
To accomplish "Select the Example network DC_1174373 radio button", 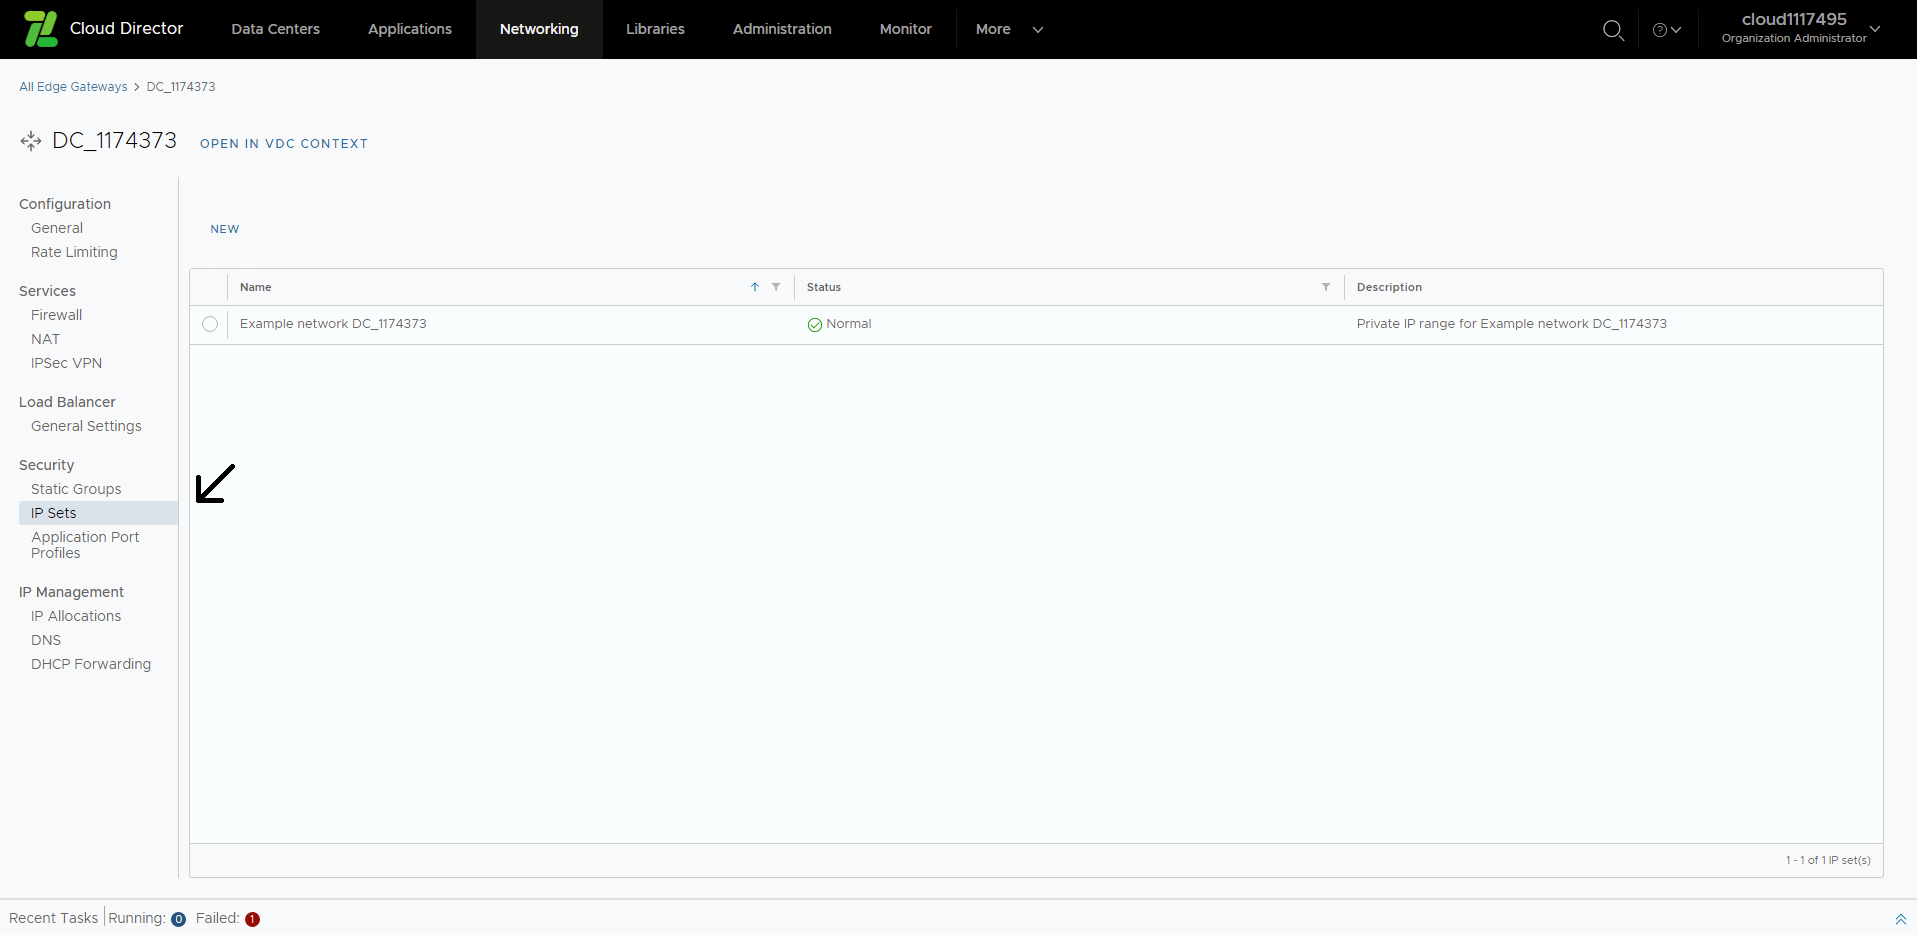I will [210, 324].
